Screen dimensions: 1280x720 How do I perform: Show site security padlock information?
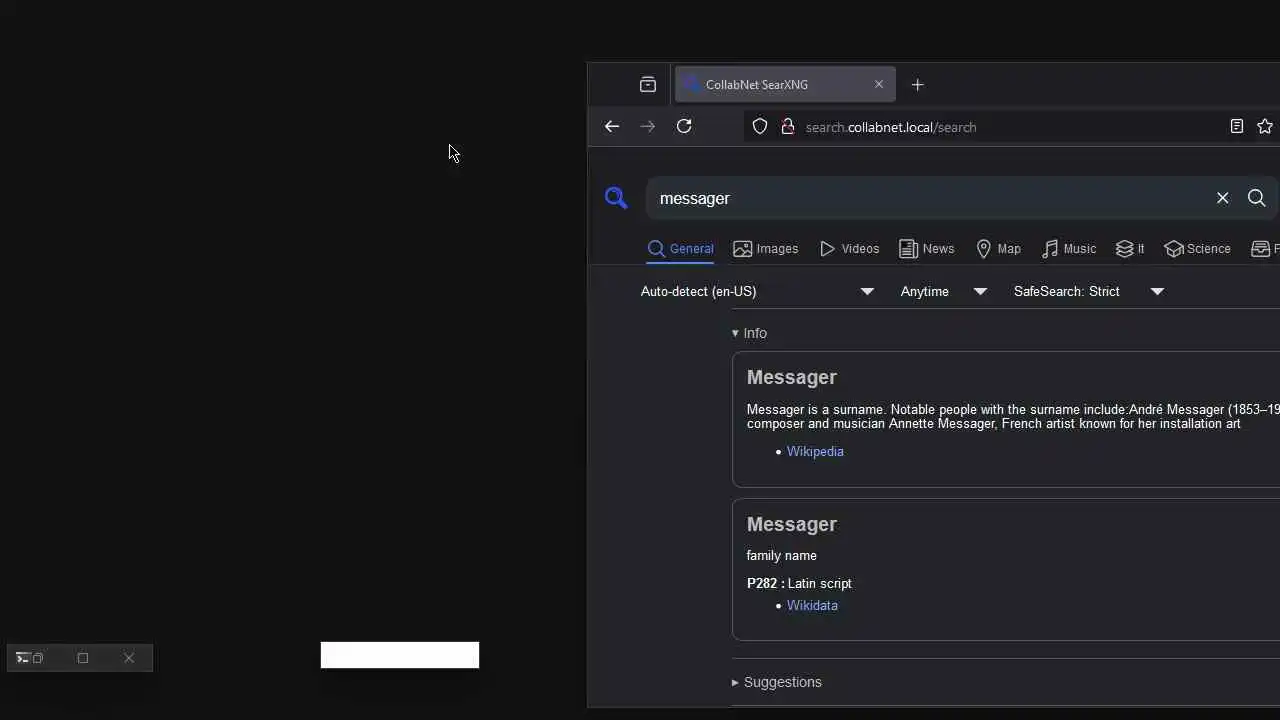(x=787, y=127)
